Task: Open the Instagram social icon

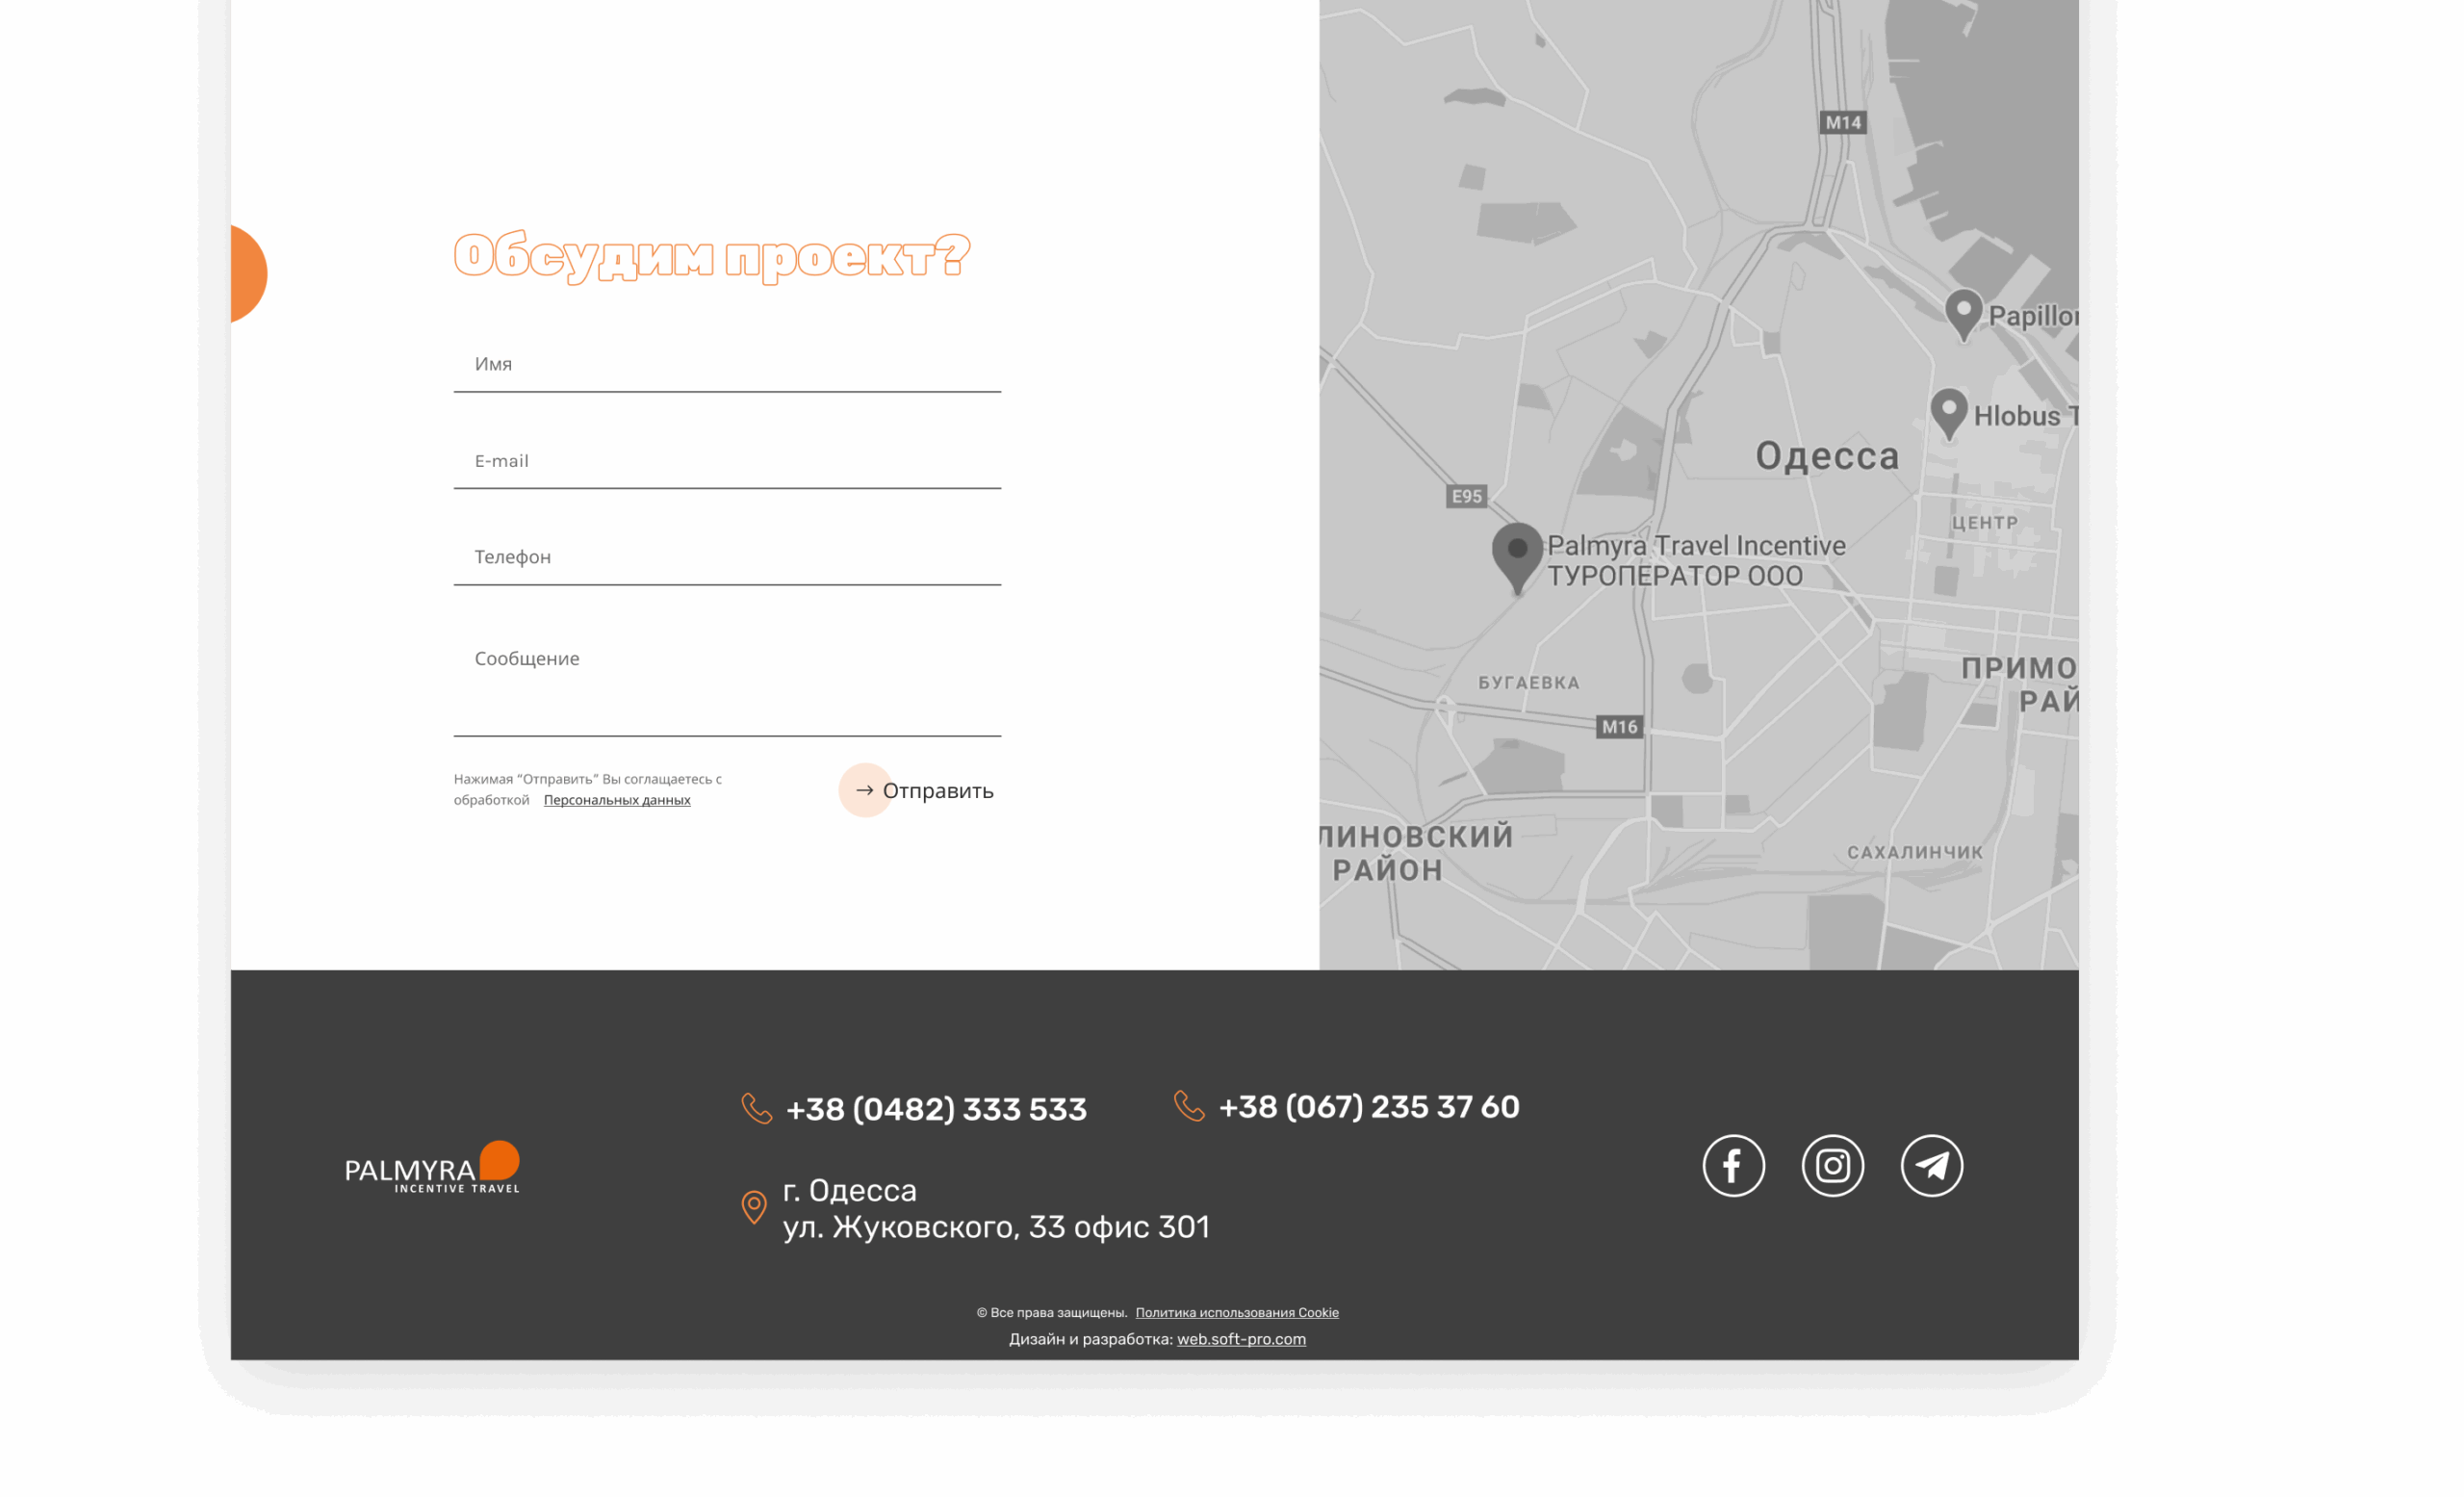Action: click(x=1832, y=1165)
